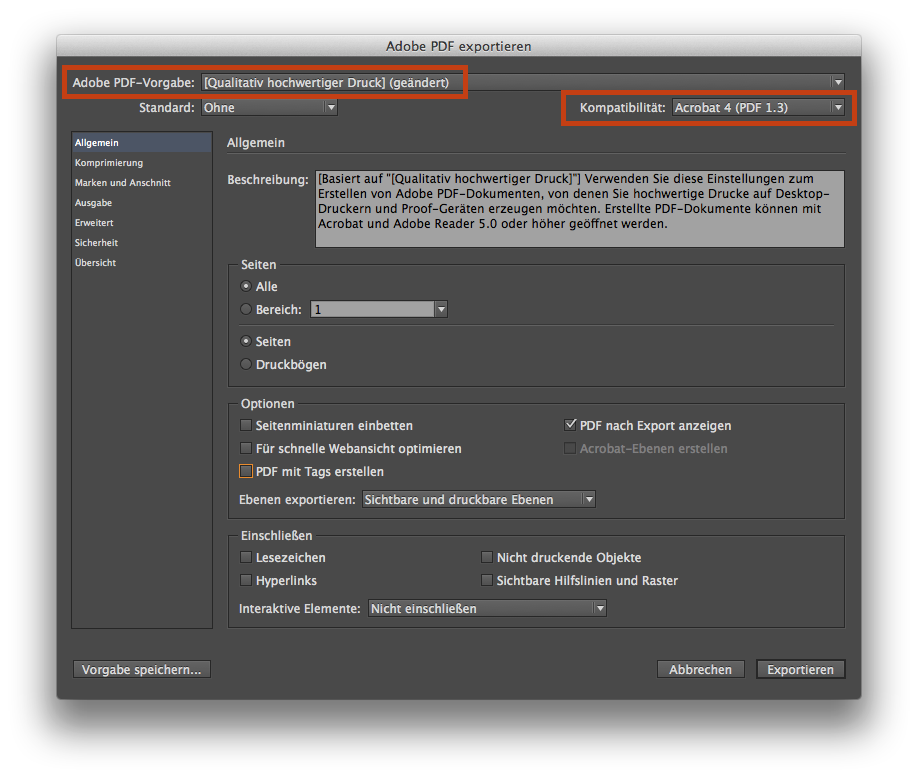Image resolution: width=918 pixels, height=778 pixels.
Task: Open the Adobe PDF-Vorgabe dropdown
Action: pos(838,81)
